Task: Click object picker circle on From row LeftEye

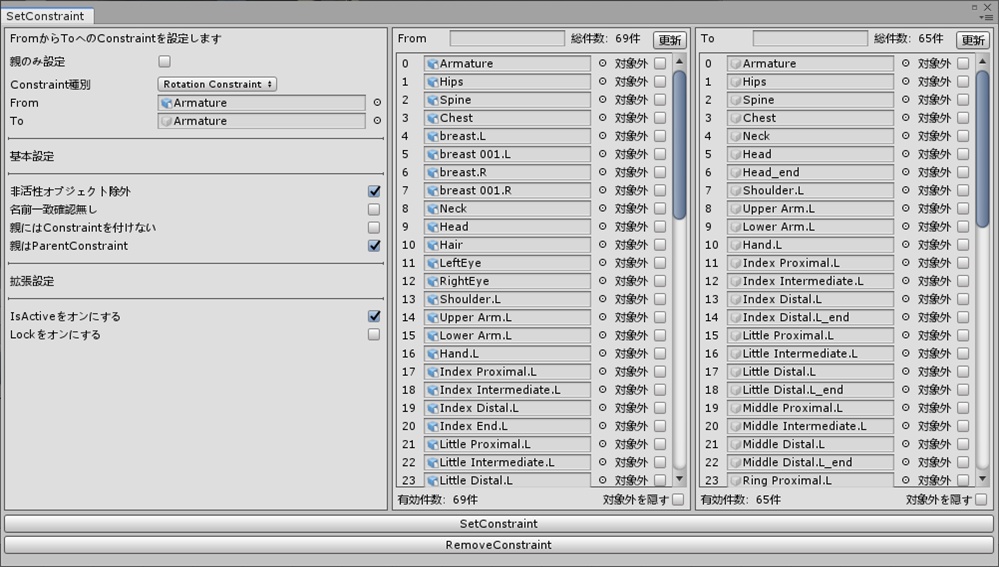Action: point(603,262)
